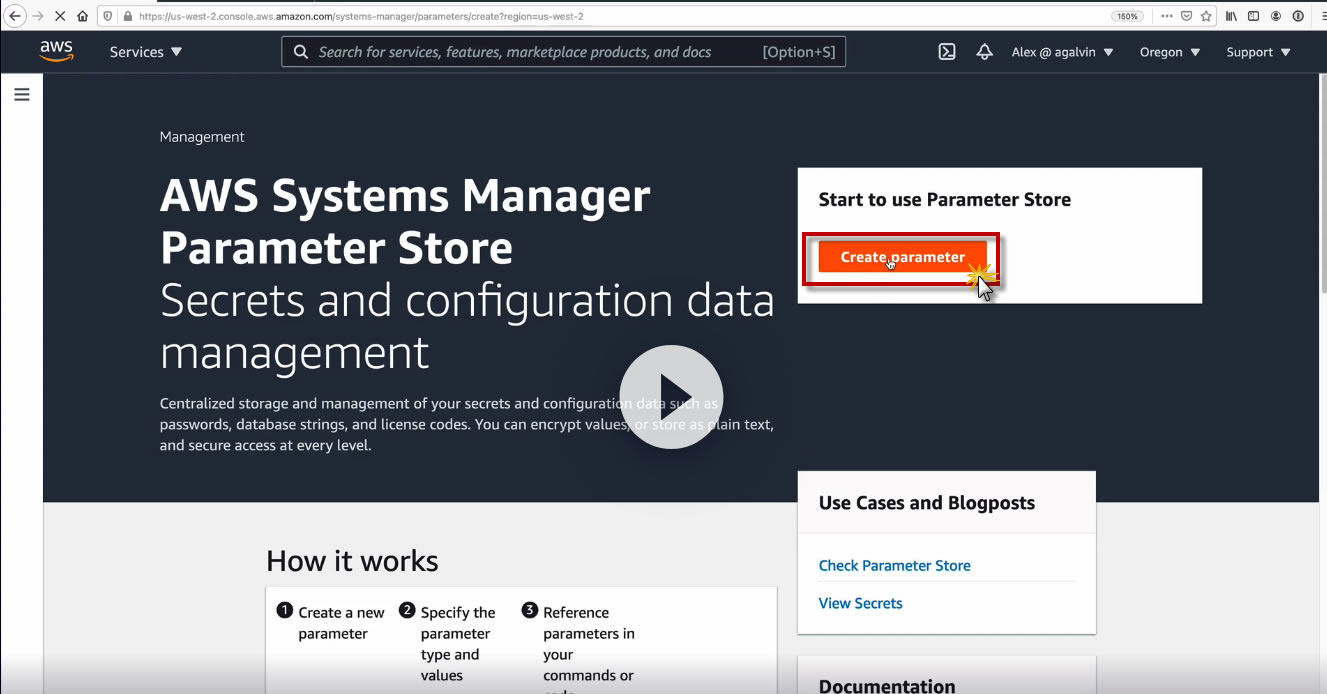
Task: Open the Oregon region dropdown
Action: (x=1170, y=52)
